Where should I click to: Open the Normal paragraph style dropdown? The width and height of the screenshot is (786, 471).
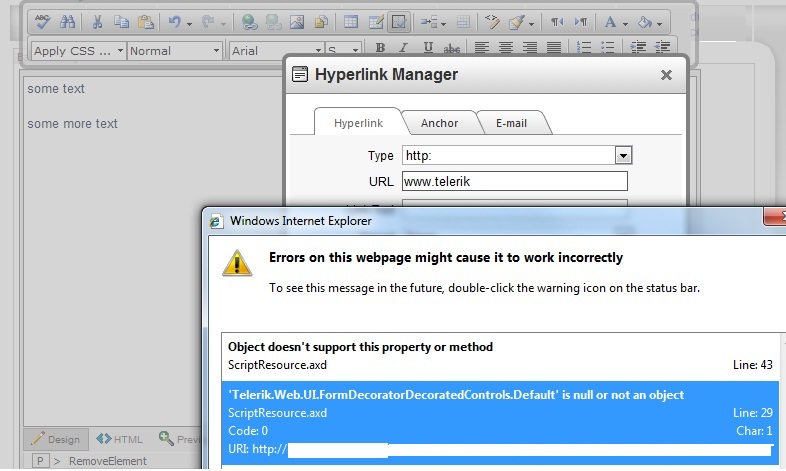(174, 51)
